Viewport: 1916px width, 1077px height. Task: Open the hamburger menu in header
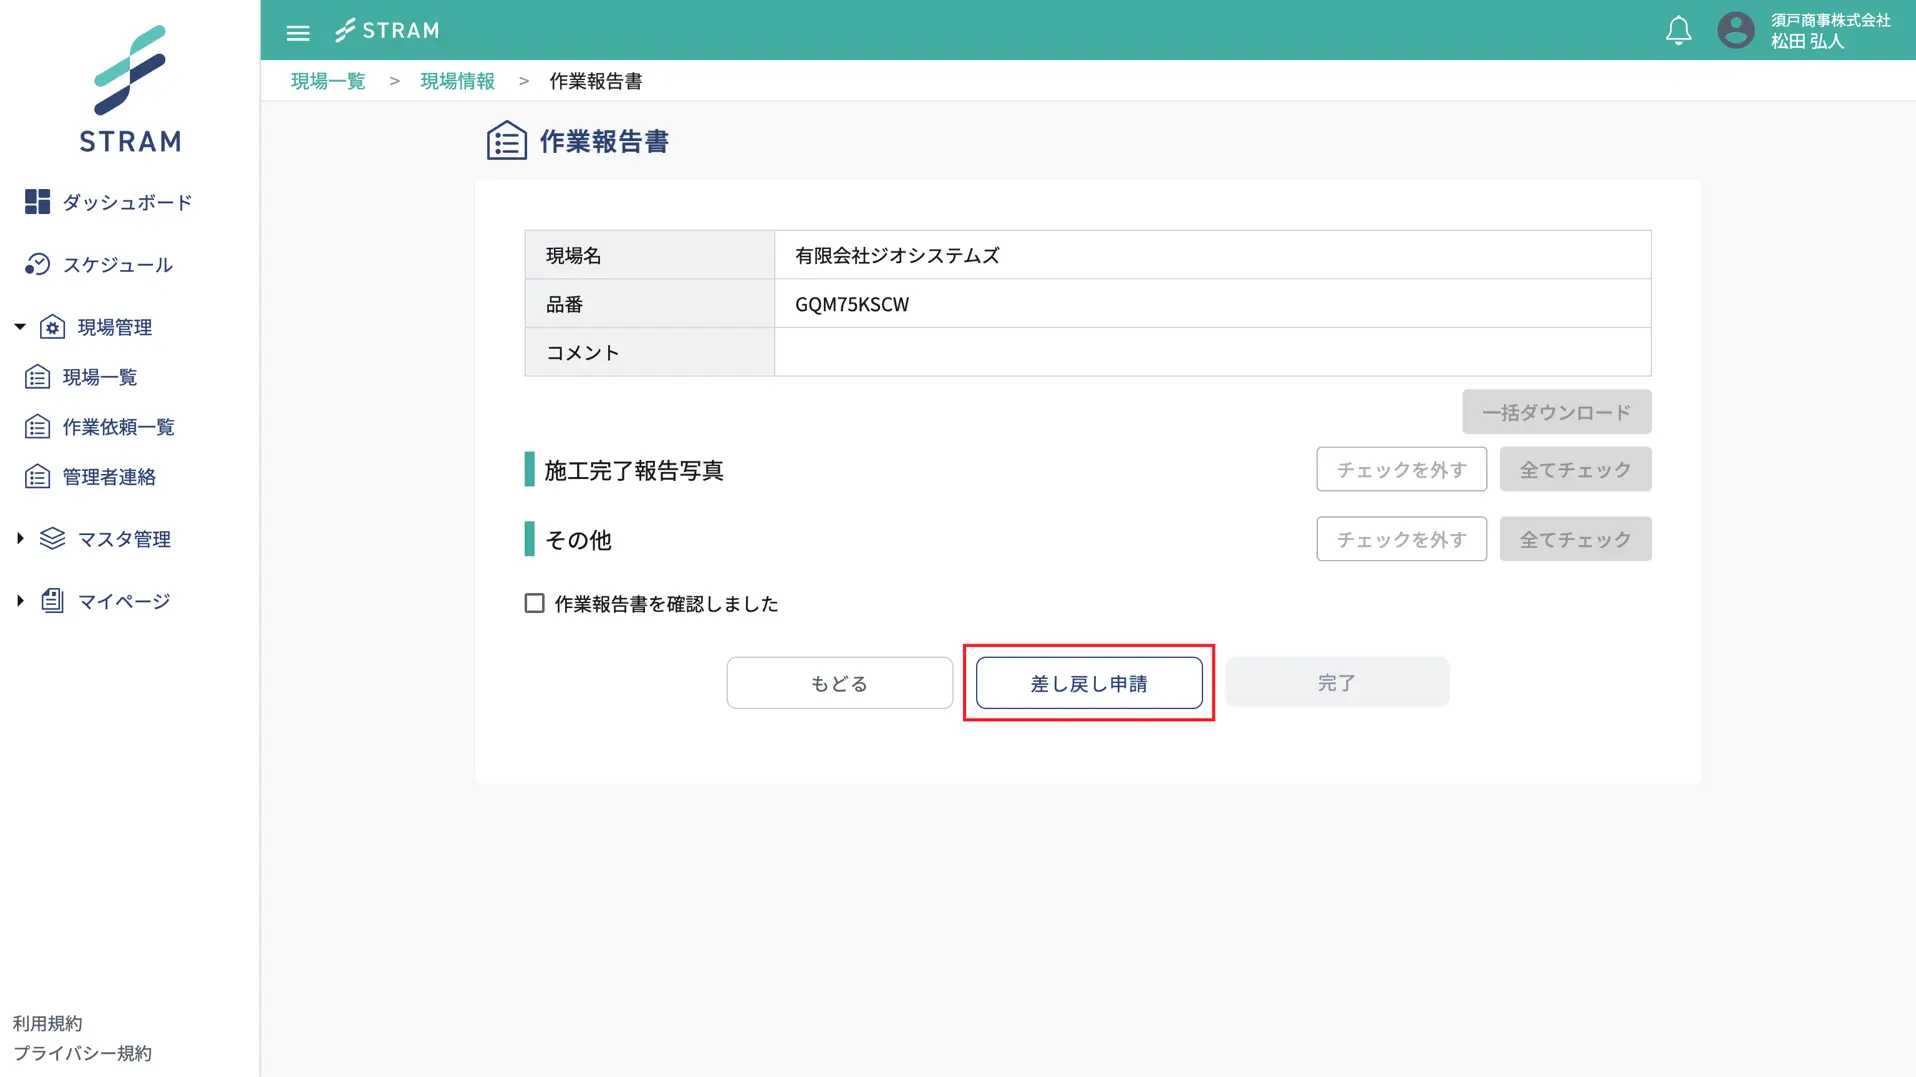click(x=298, y=32)
